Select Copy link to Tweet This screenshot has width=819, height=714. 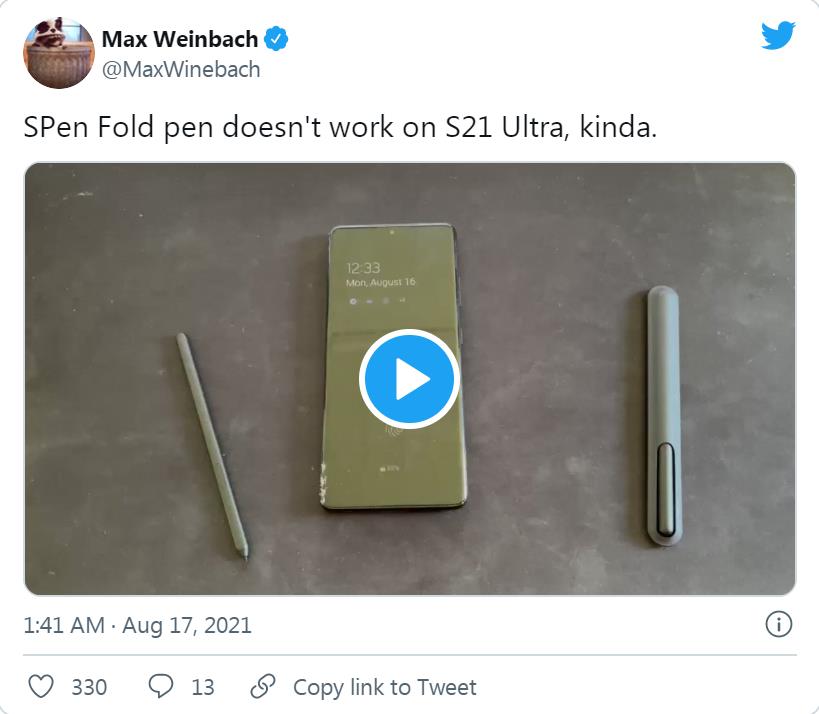384,687
